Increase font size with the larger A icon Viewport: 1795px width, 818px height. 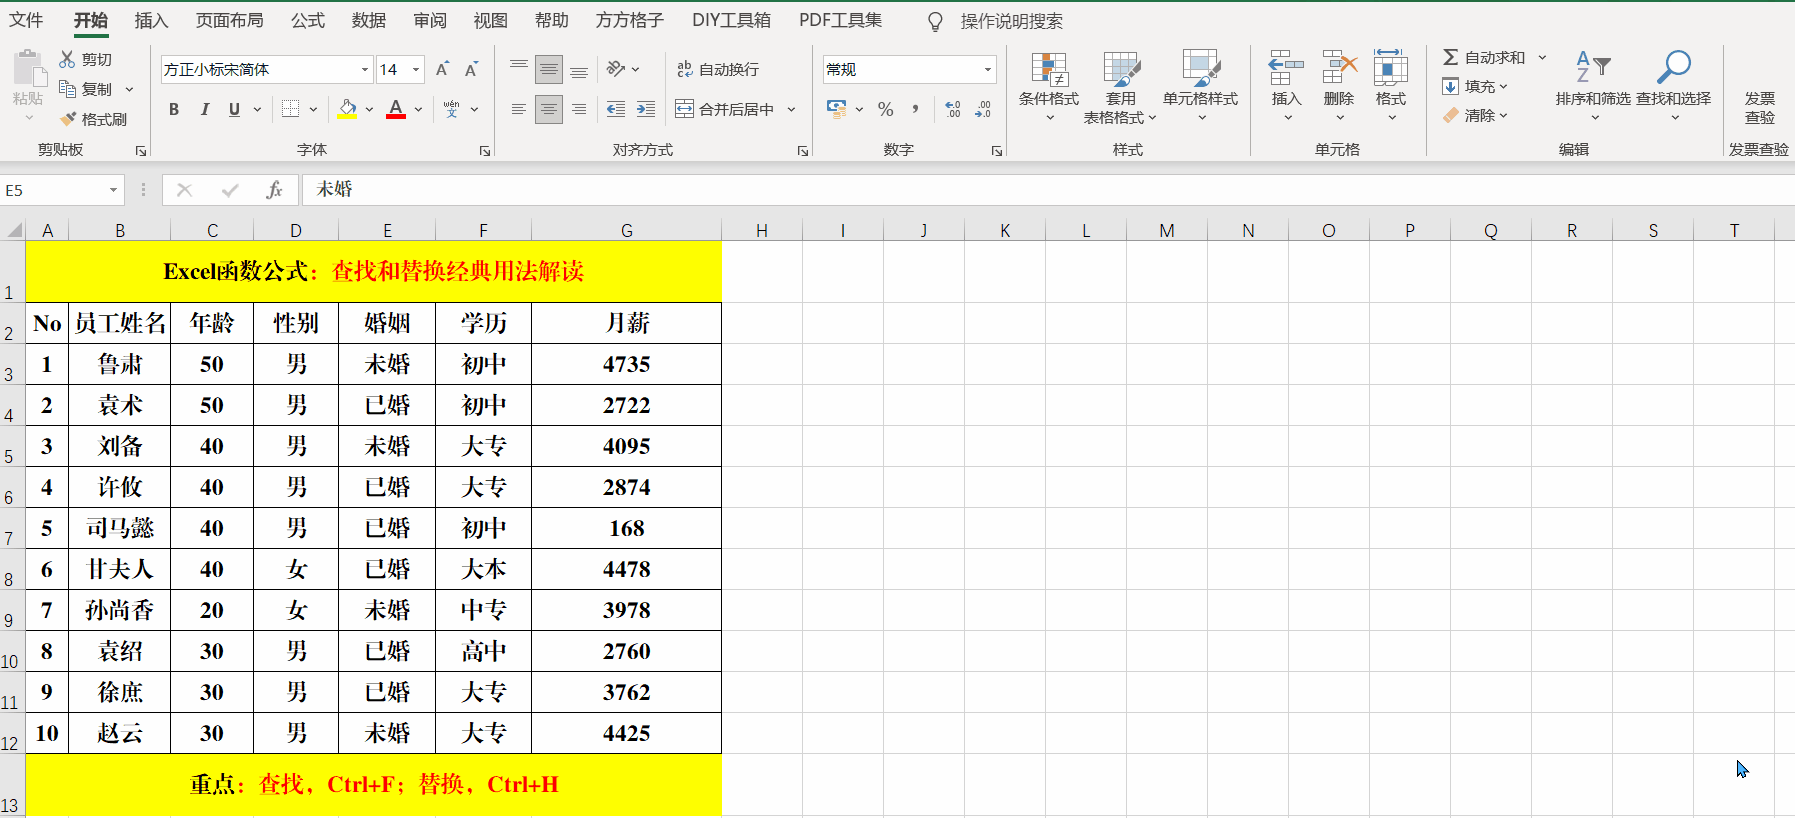pos(442,69)
